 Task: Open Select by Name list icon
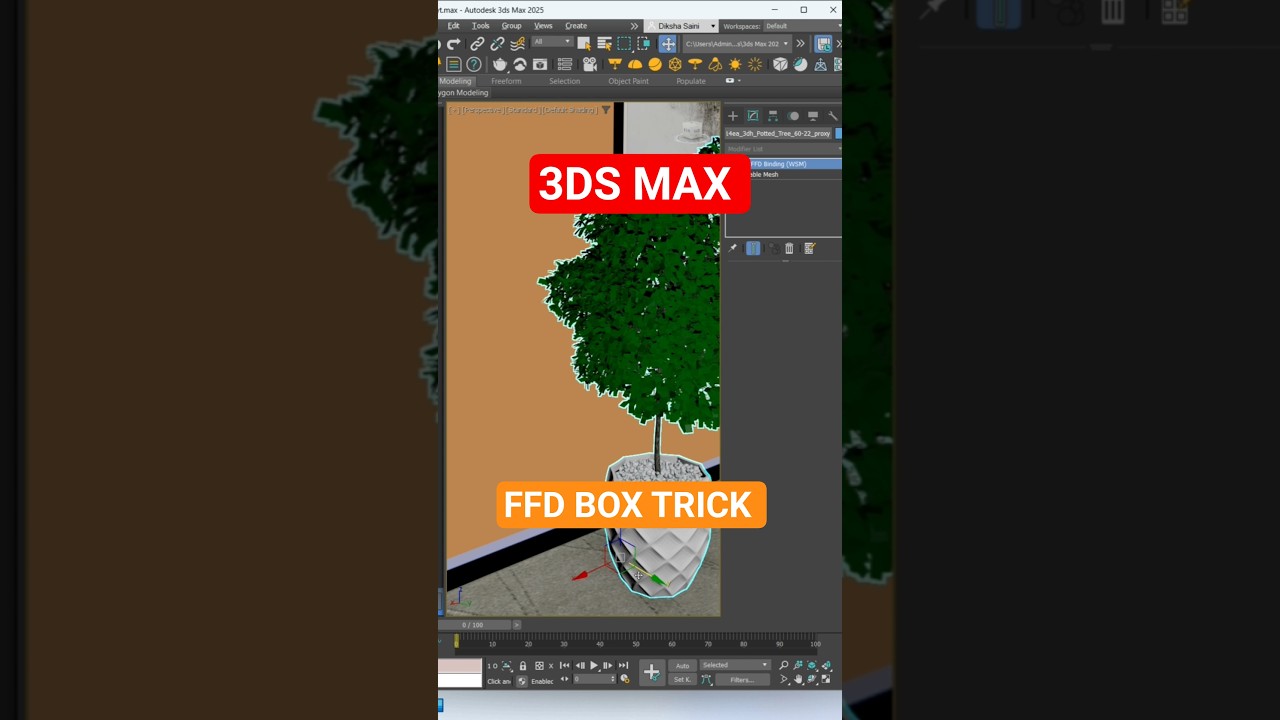(x=604, y=44)
